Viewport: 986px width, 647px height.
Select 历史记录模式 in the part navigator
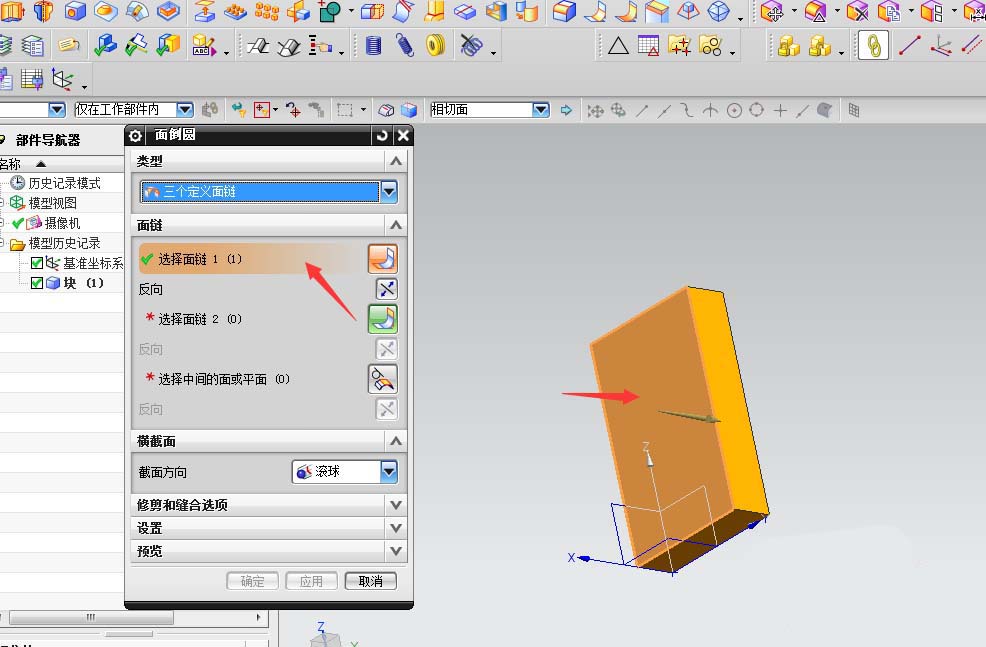pyautogui.click(x=64, y=183)
